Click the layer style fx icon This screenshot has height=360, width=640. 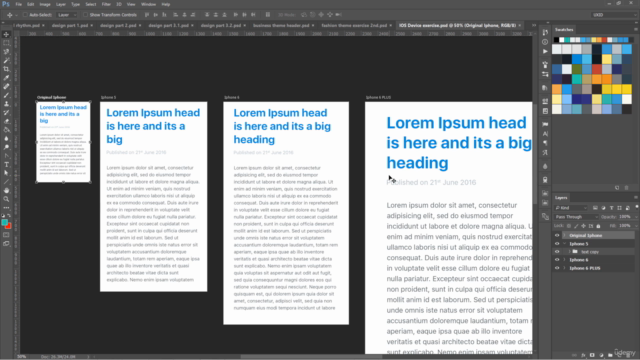point(583,355)
